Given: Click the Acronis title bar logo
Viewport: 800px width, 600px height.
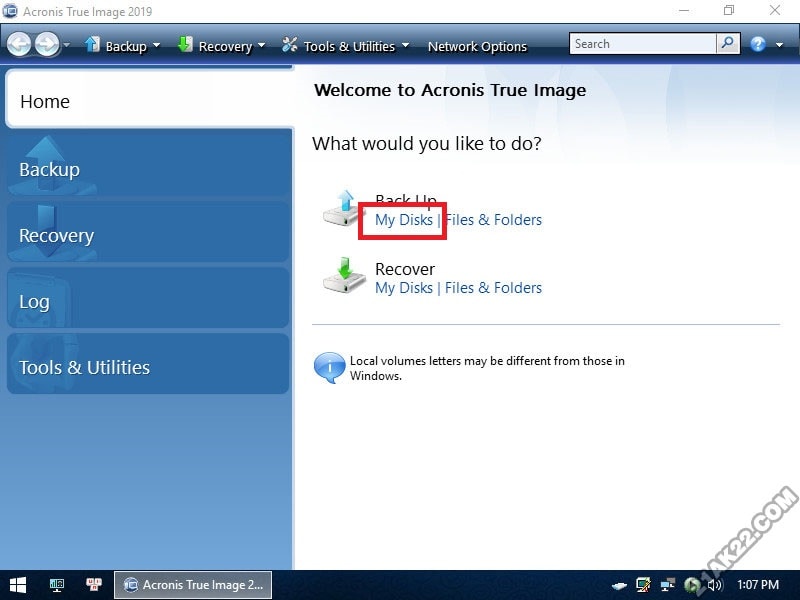Looking at the screenshot, I should coord(10,11).
